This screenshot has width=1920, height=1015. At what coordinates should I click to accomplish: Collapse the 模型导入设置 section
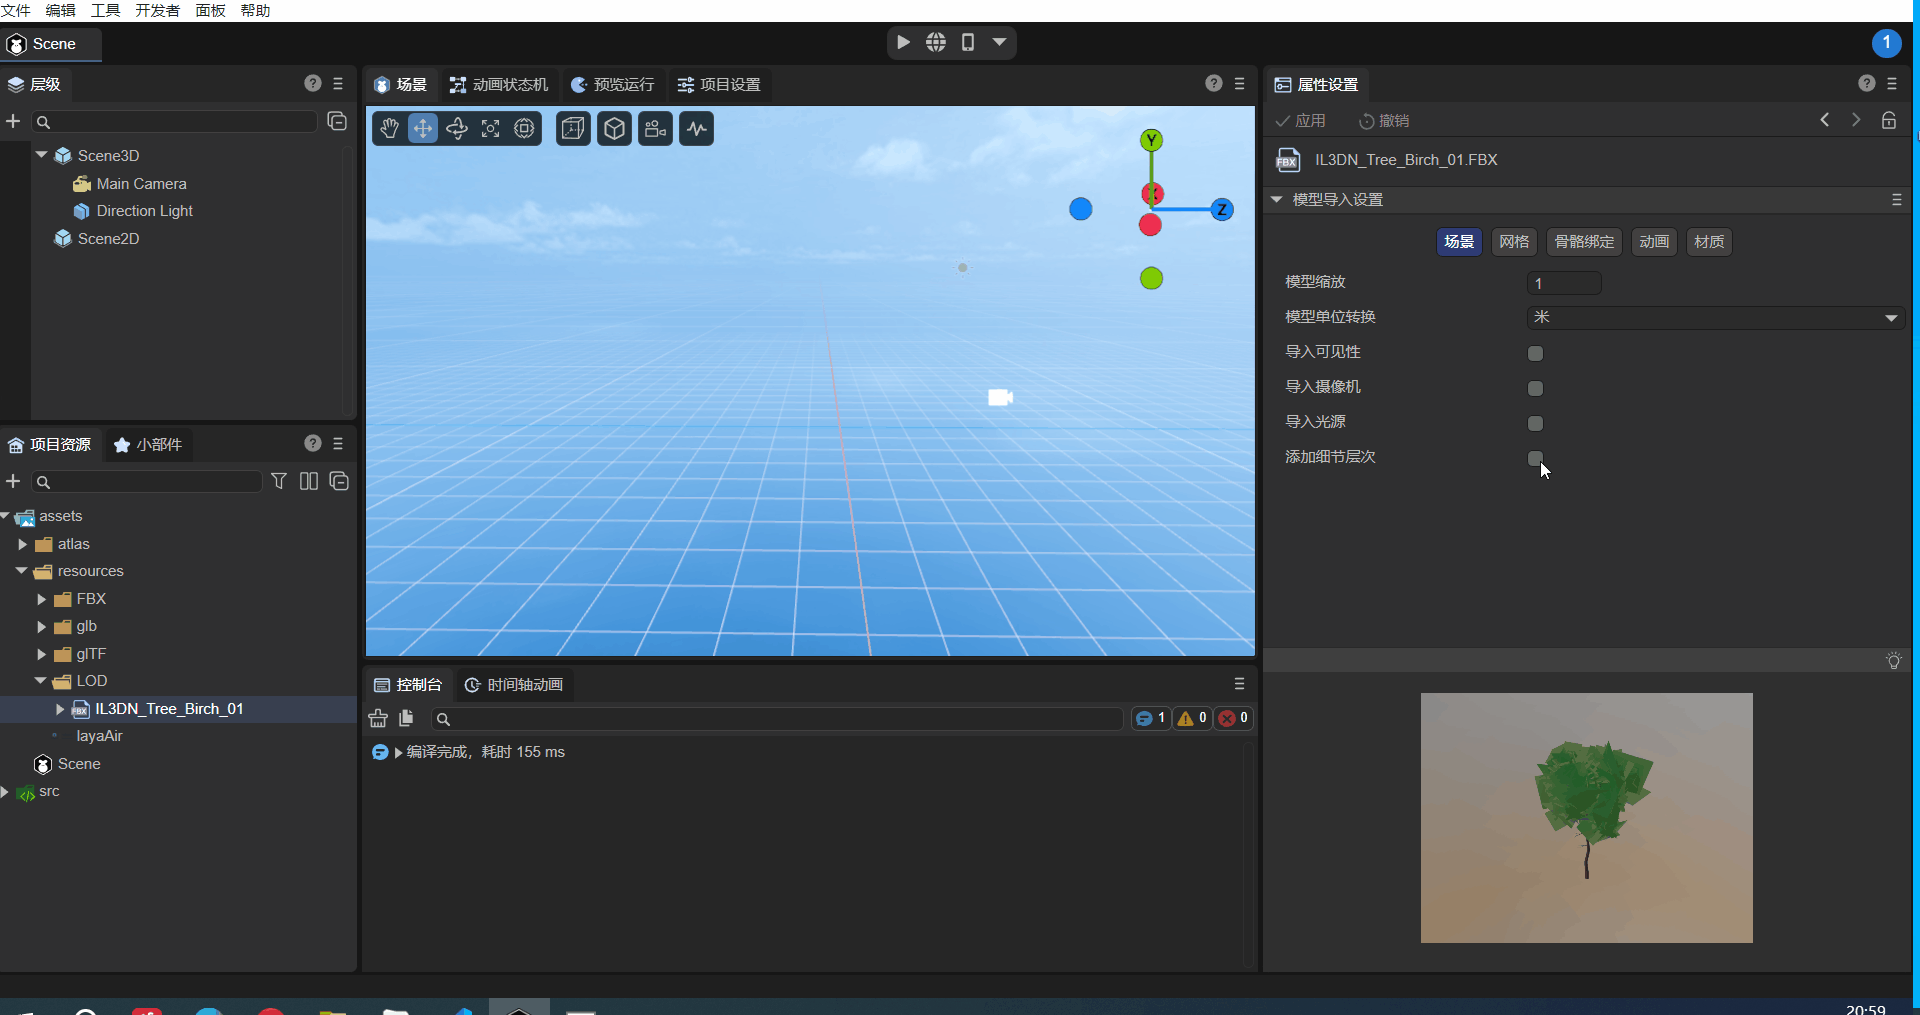tap(1277, 200)
